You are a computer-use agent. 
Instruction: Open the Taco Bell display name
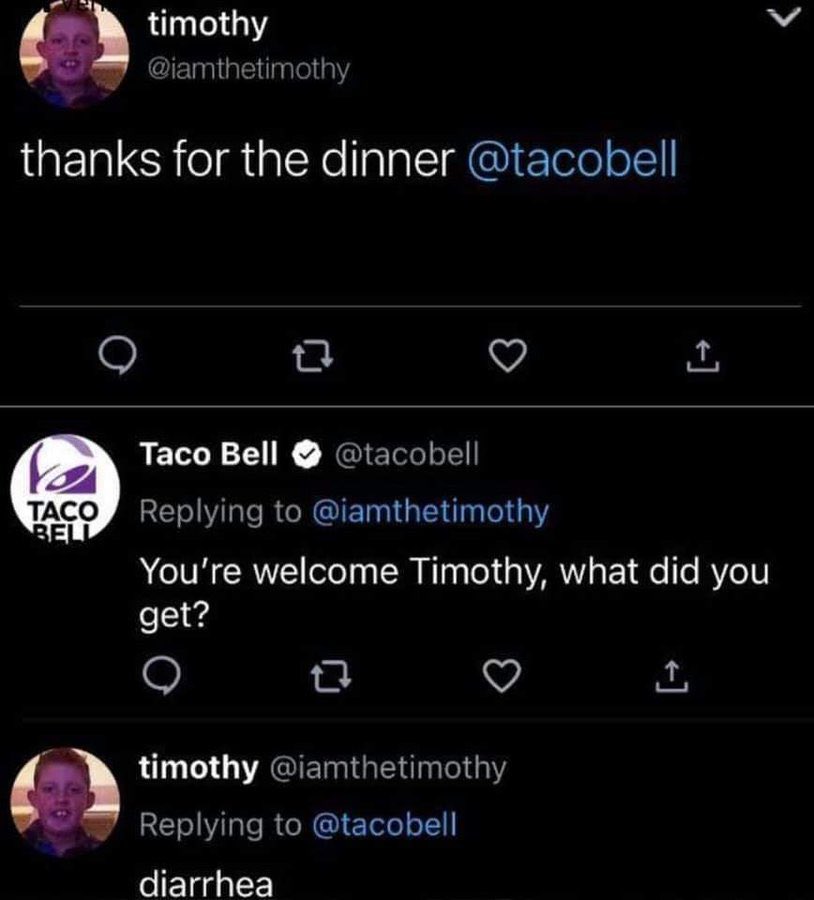pos(208,455)
